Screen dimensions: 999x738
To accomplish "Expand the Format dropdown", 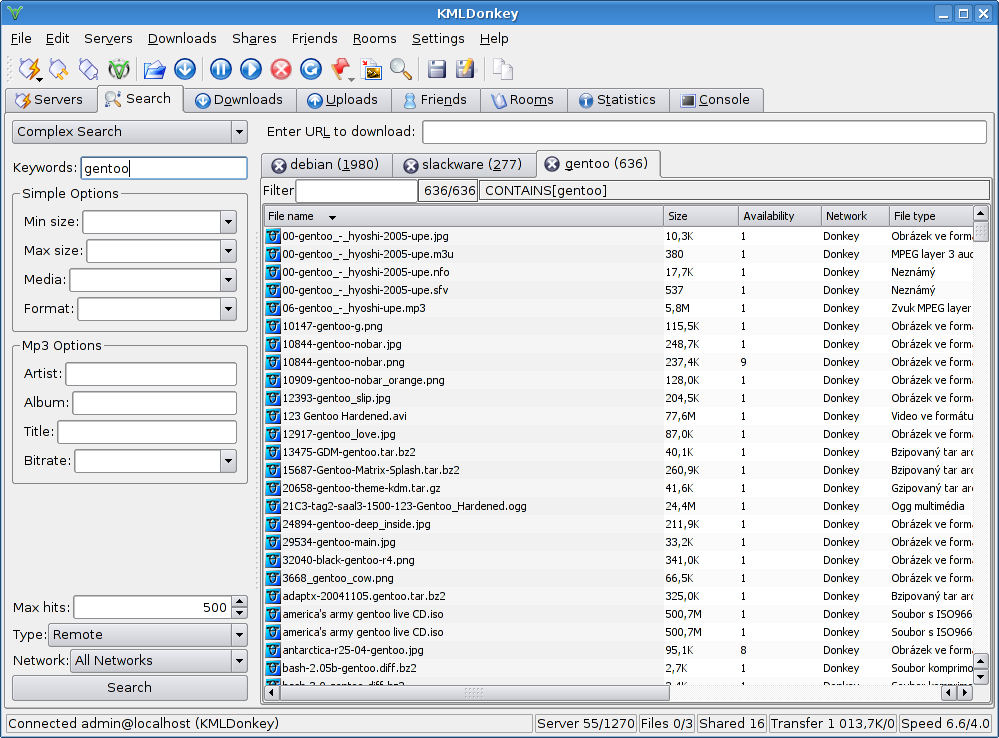I will 228,309.
